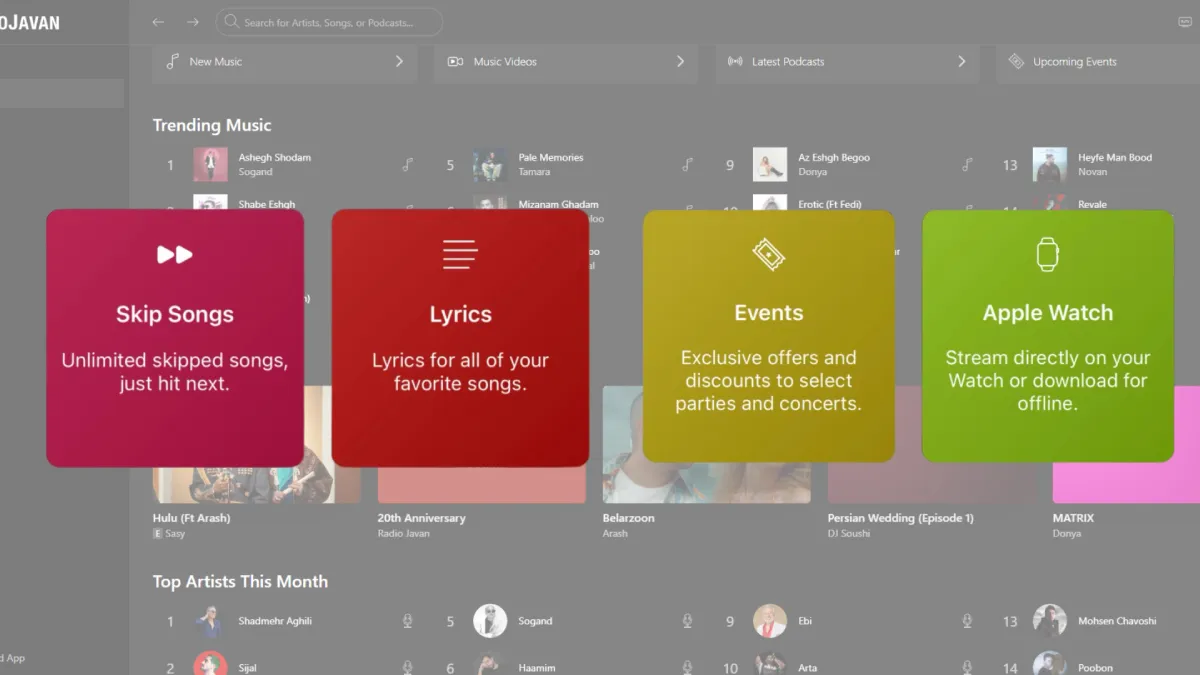The width and height of the screenshot is (1200, 675).
Task: Focus the artists, songs, podcasts search field
Action: pos(329,22)
